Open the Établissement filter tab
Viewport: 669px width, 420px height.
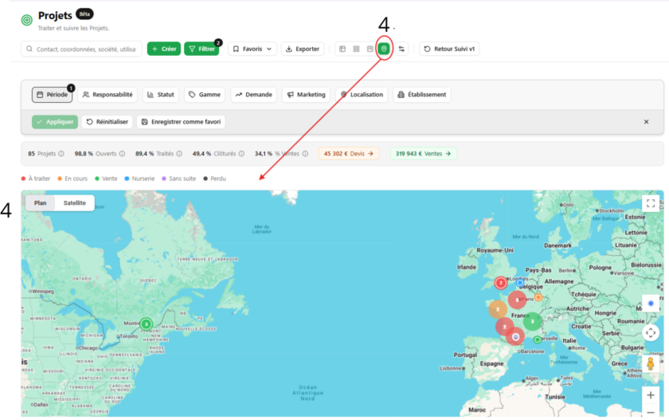(422, 94)
